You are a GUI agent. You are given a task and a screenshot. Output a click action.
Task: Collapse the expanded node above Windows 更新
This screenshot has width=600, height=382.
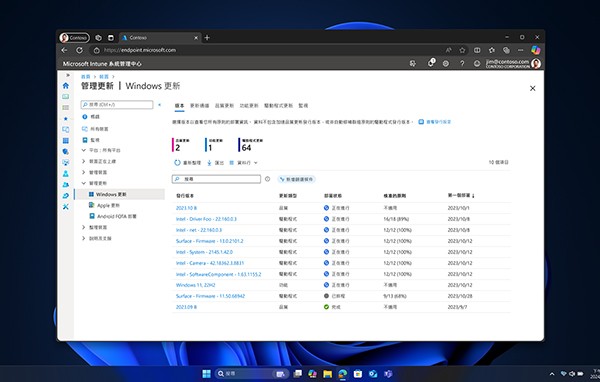(x=83, y=183)
